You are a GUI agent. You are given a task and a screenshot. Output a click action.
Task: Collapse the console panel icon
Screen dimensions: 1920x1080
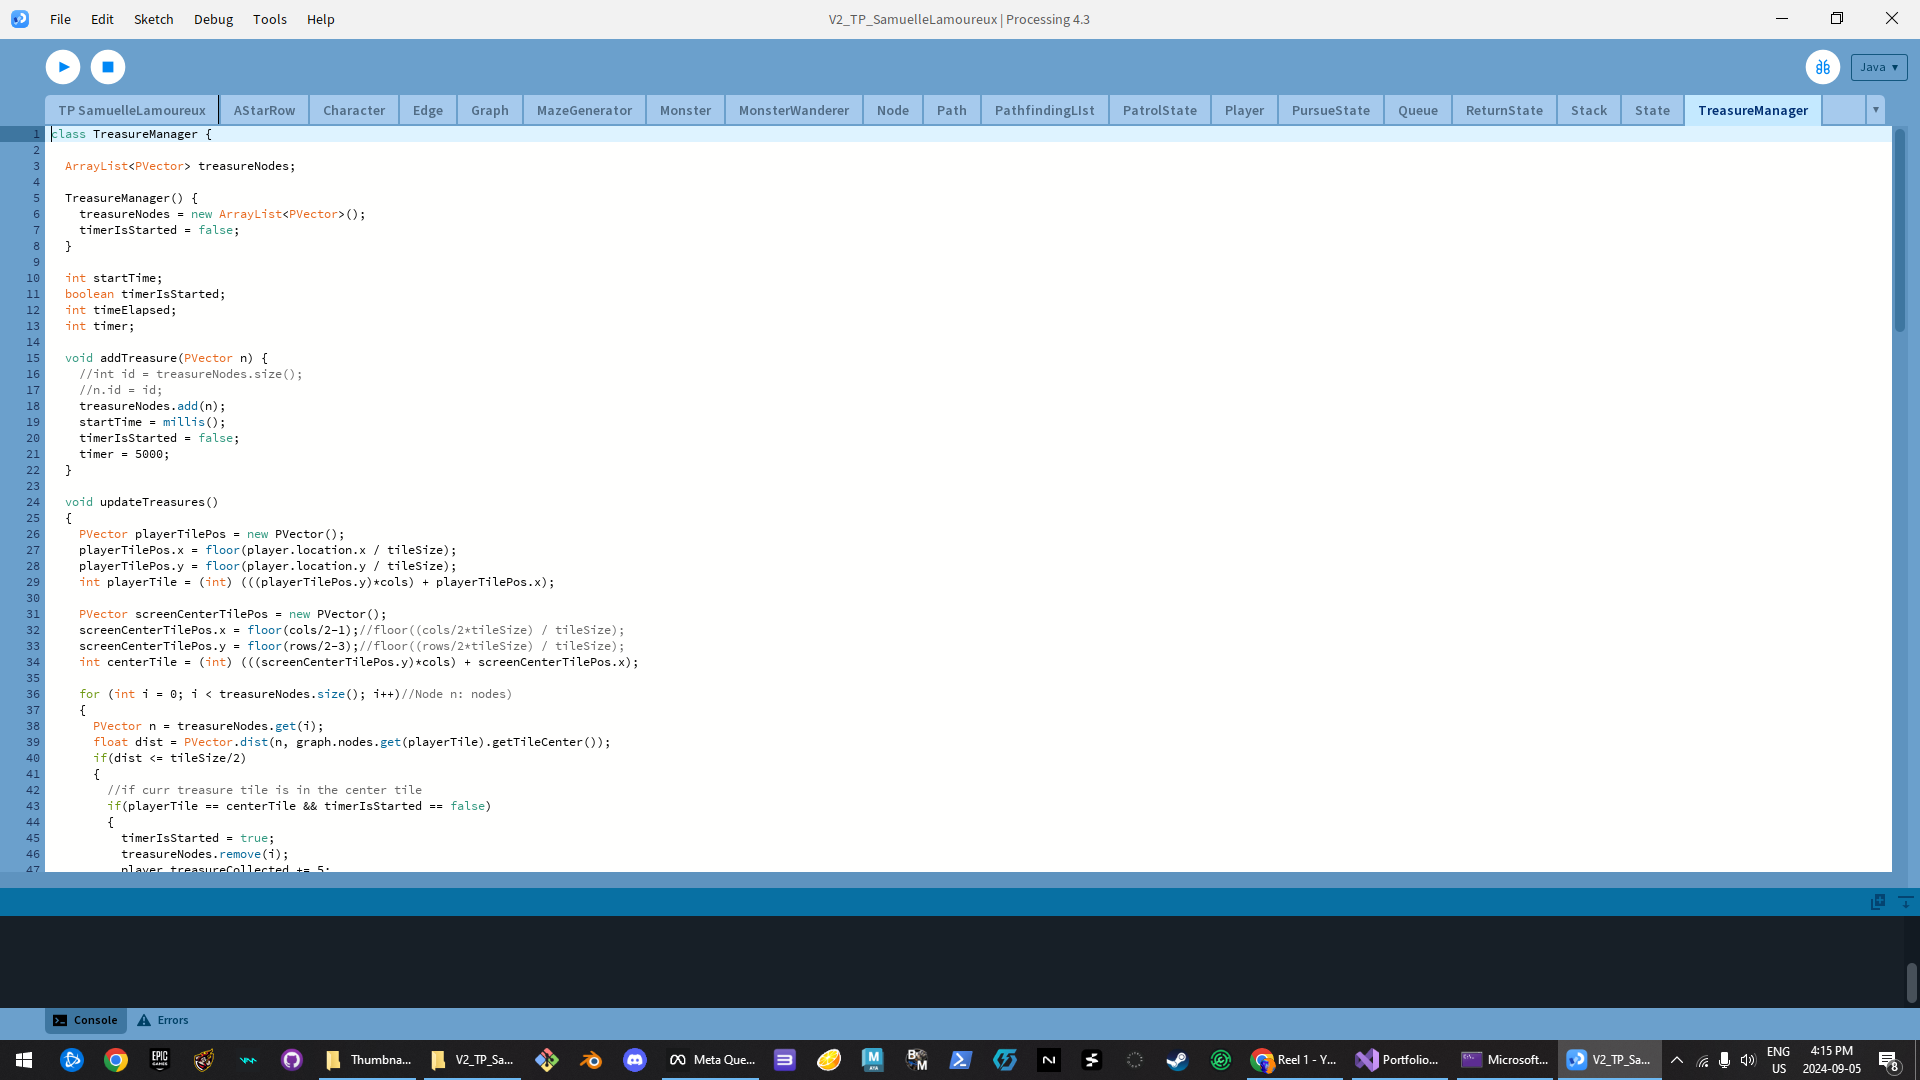1905,902
